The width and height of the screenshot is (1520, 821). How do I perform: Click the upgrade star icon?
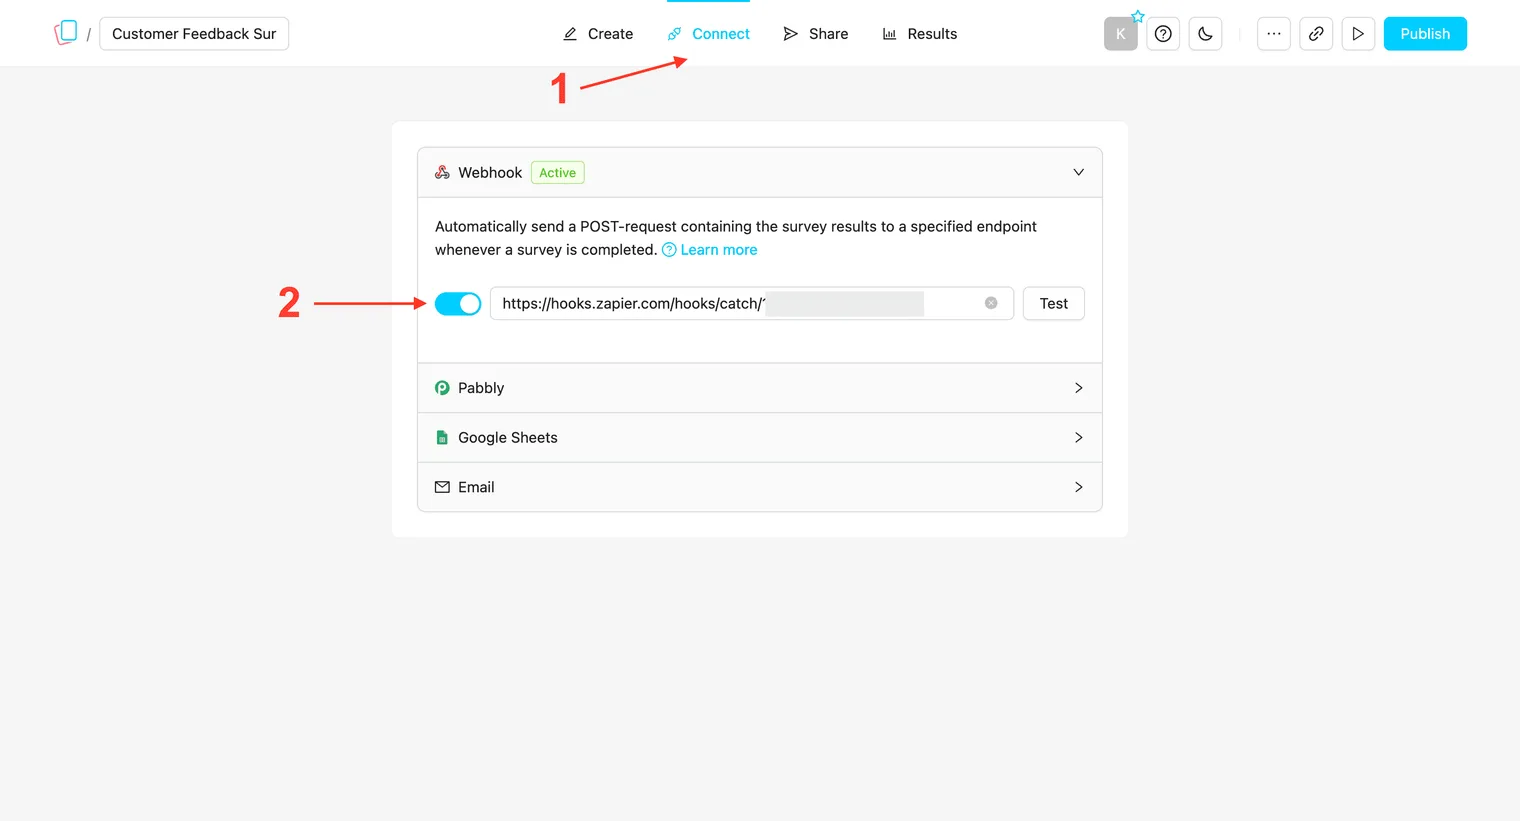[x=1138, y=16]
